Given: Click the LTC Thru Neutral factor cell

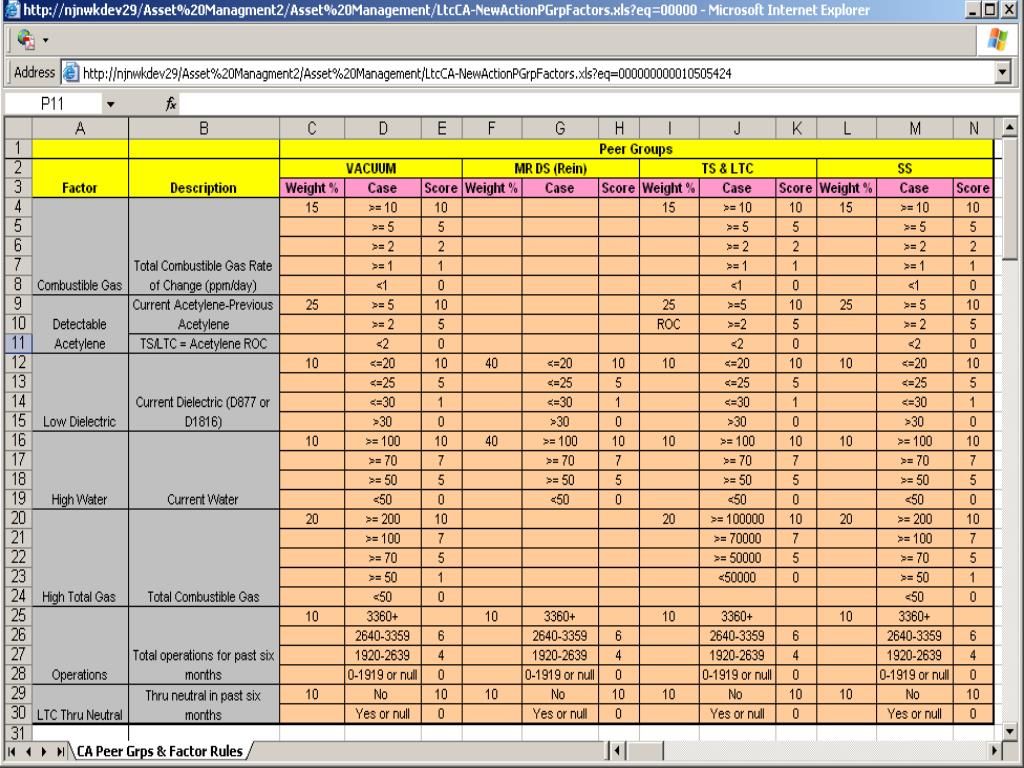Looking at the screenshot, I should [x=80, y=704].
